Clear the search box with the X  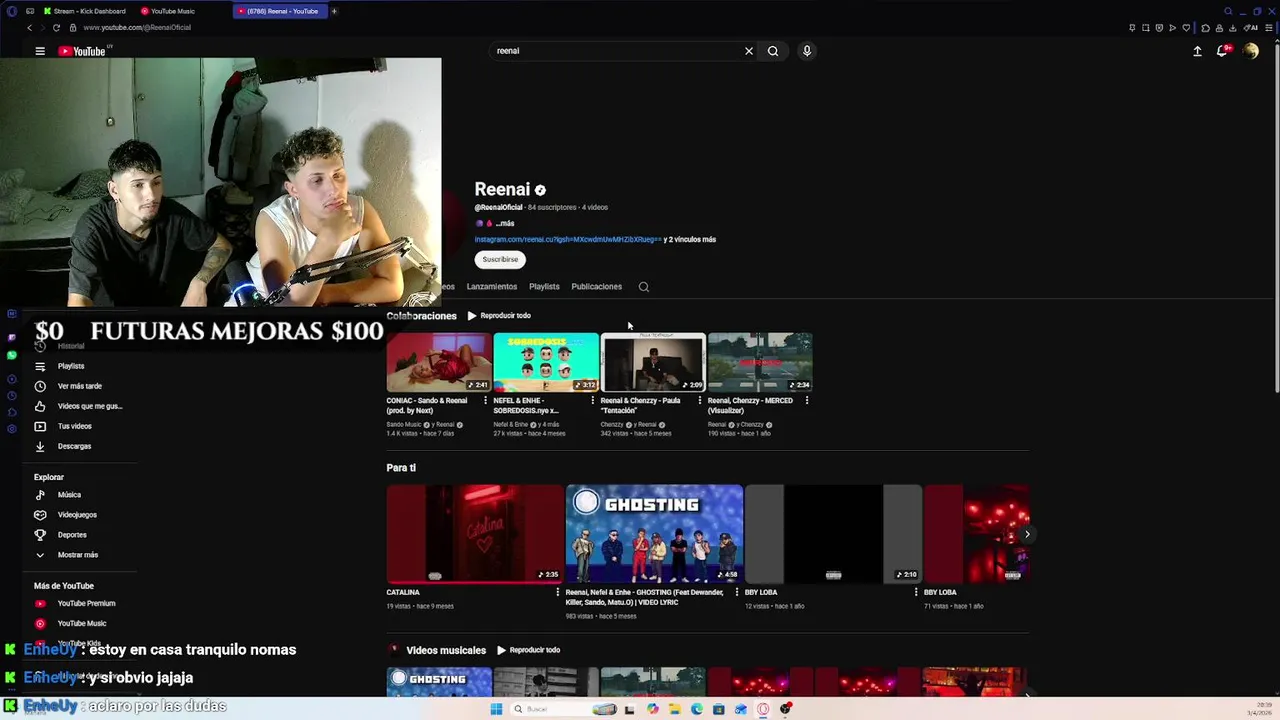(748, 51)
